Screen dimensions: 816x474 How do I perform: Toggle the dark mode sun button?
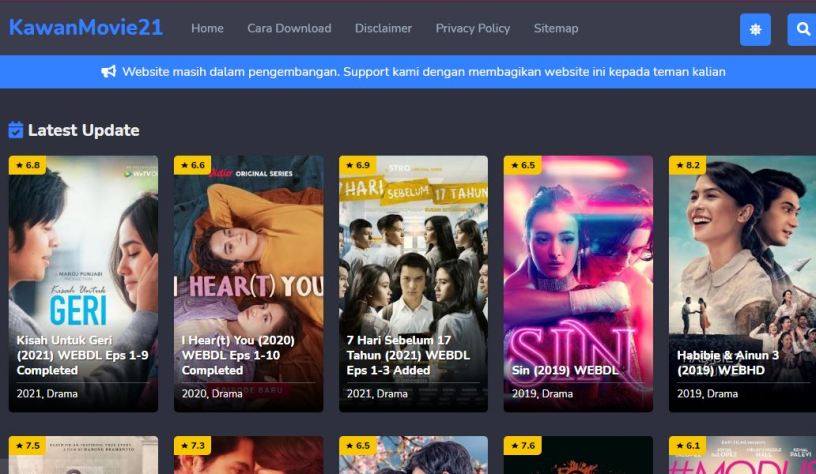(755, 30)
